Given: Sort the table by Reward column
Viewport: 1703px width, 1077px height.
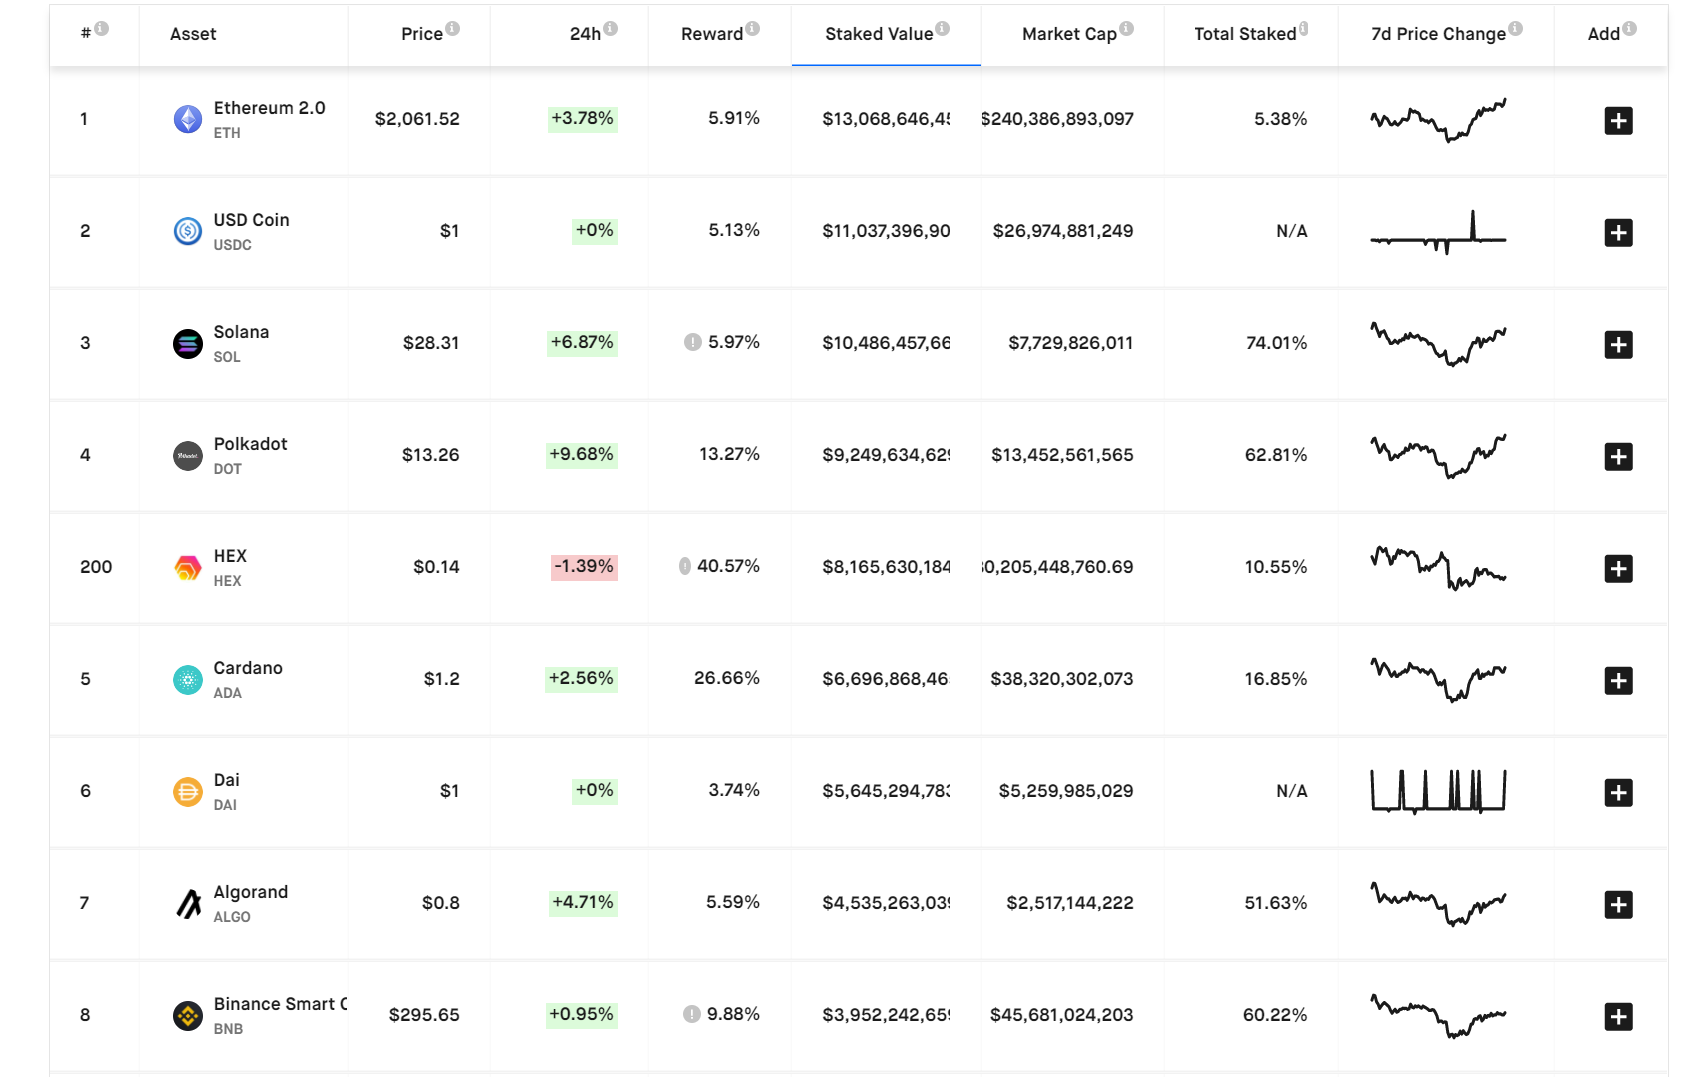Looking at the screenshot, I should 712,34.
